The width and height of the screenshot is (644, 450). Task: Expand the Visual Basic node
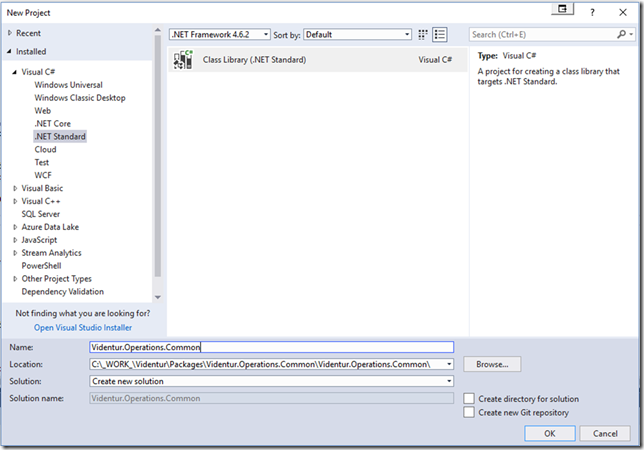coord(15,188)
